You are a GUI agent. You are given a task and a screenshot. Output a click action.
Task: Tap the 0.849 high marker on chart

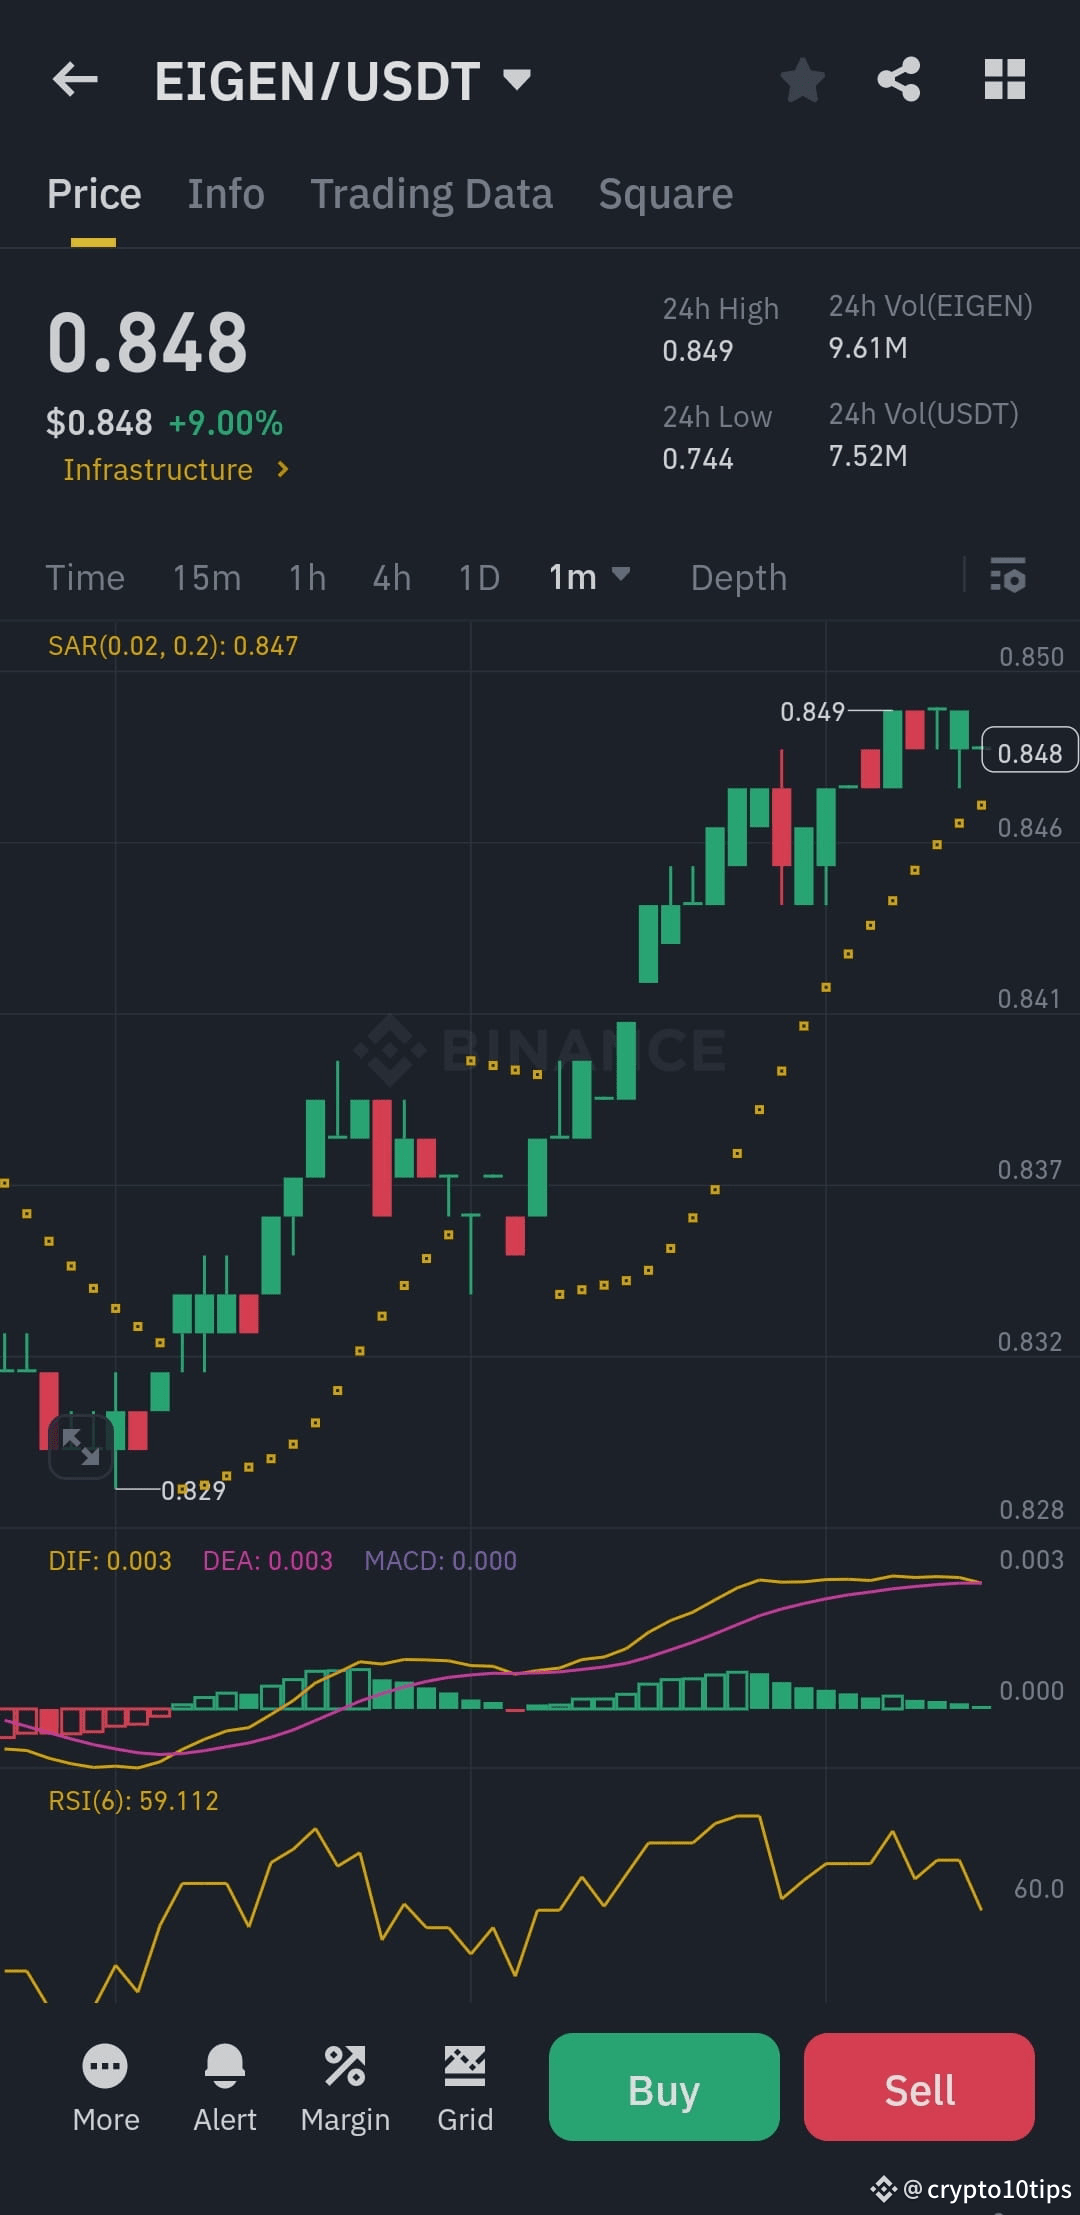(x=812, y=711)
